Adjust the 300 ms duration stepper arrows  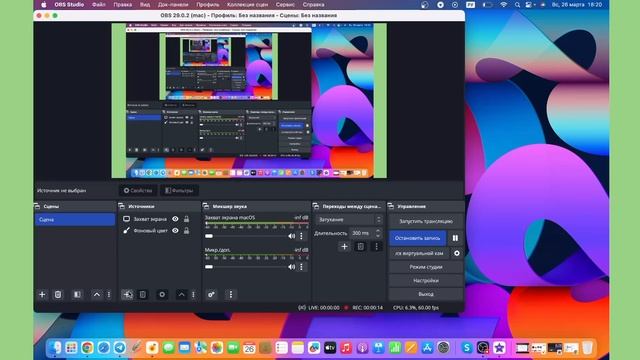378,233
